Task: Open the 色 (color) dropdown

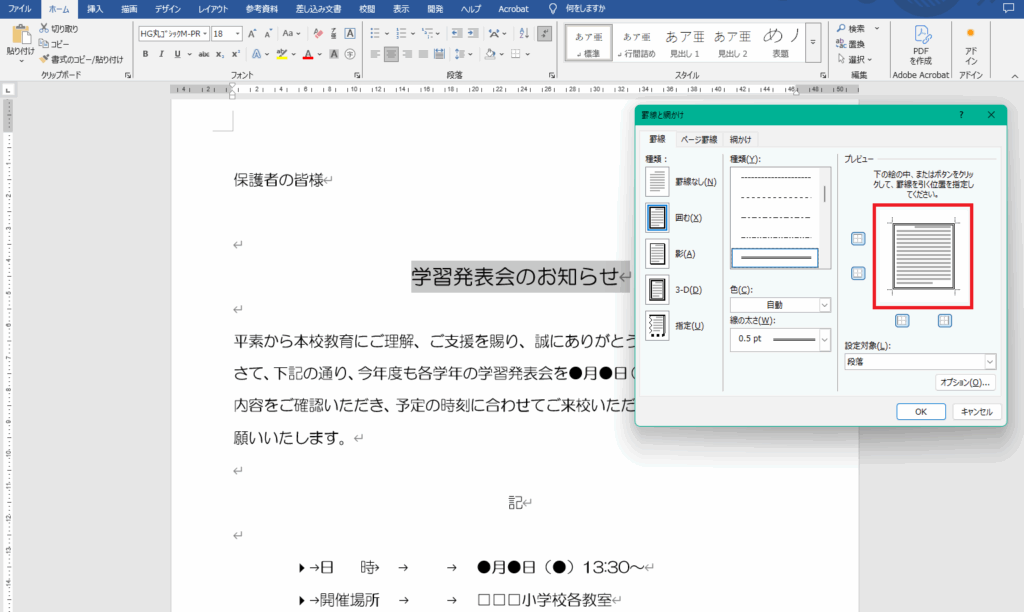Action: tap(780, 305)
